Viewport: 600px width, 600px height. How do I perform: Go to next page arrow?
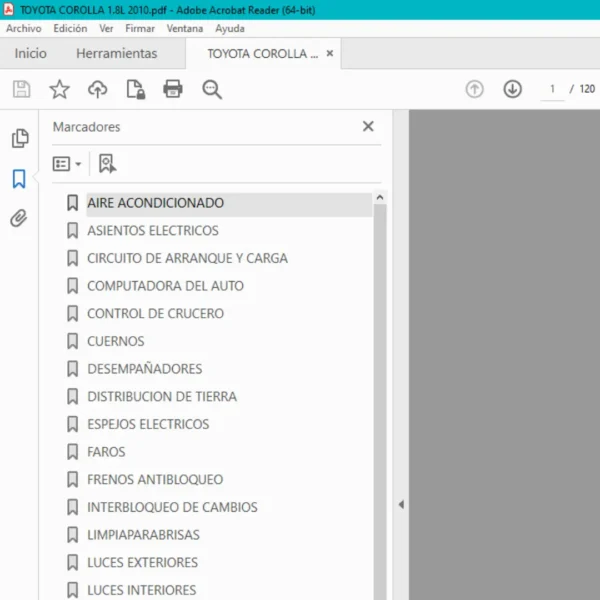pyautogui.click(x=513, y=89)
